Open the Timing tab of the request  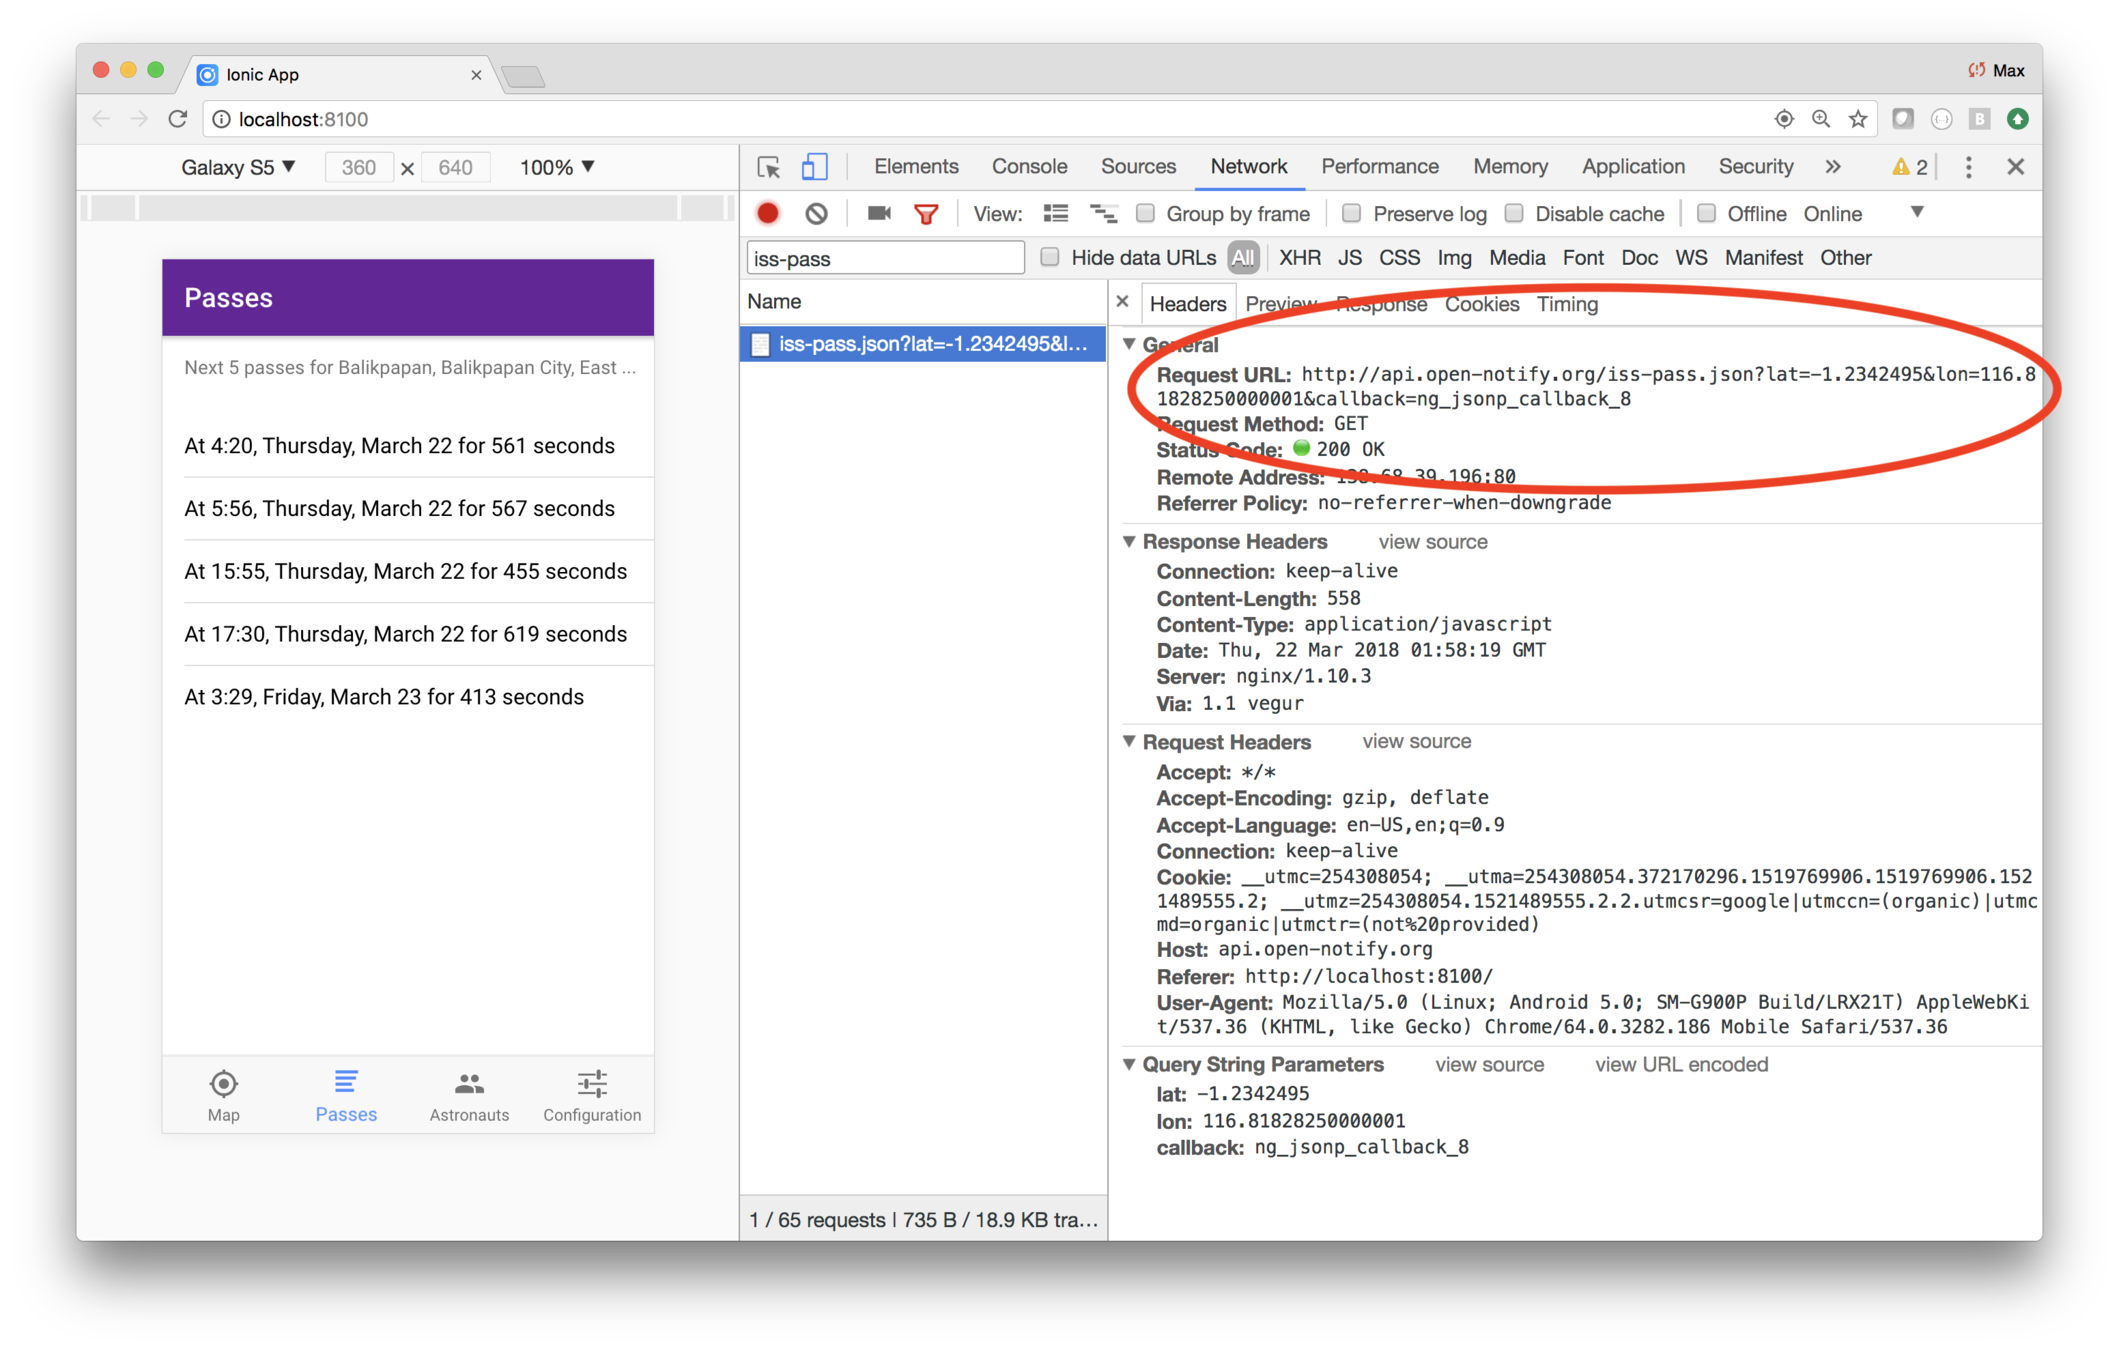point(1567,304)
